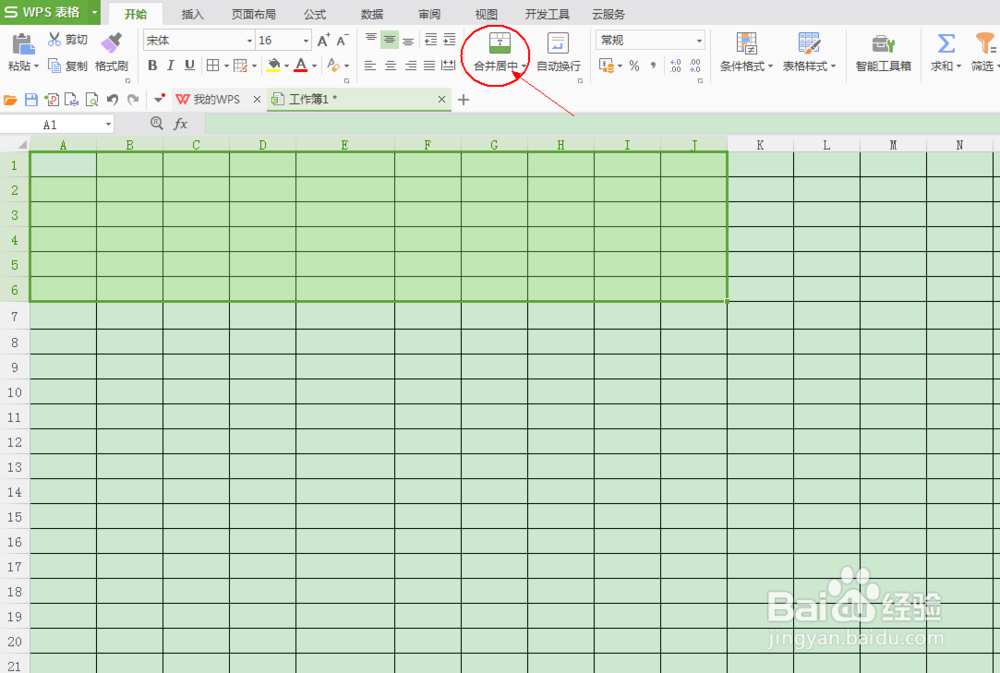Click the increase indent icon
Viewport: 1000px width, 673px height.
[x=450, y=40]
